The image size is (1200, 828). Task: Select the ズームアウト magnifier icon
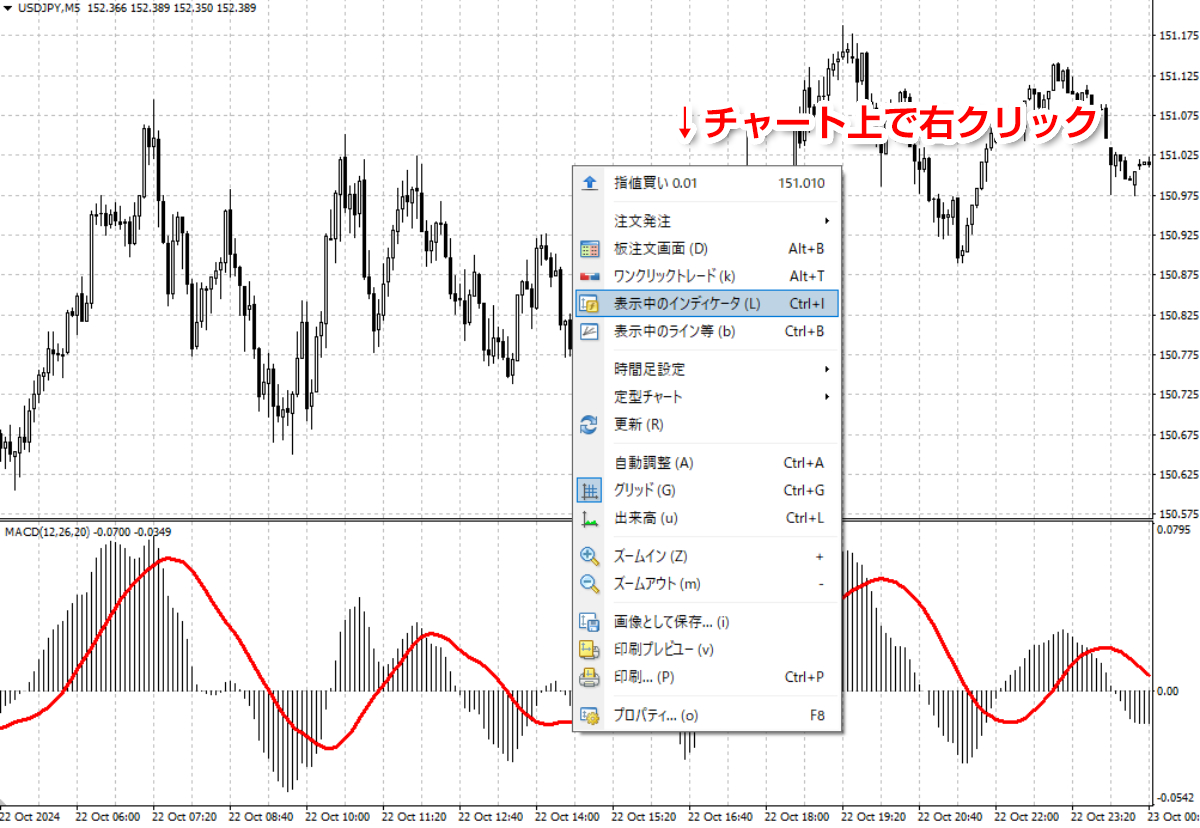[x=589, y=583]
